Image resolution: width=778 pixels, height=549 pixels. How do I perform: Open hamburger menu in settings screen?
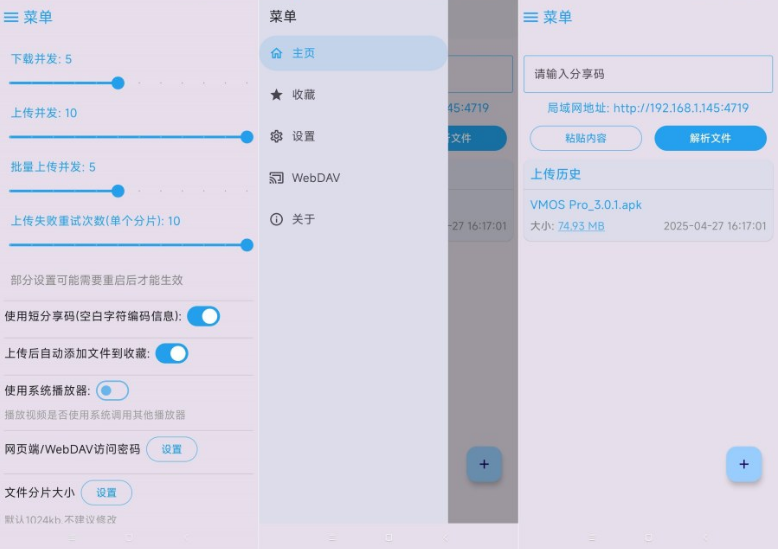tap(11, 17)
